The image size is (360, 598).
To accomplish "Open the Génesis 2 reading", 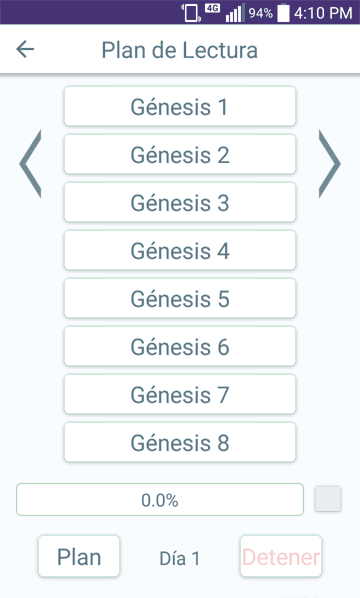I will coord(180,154).
